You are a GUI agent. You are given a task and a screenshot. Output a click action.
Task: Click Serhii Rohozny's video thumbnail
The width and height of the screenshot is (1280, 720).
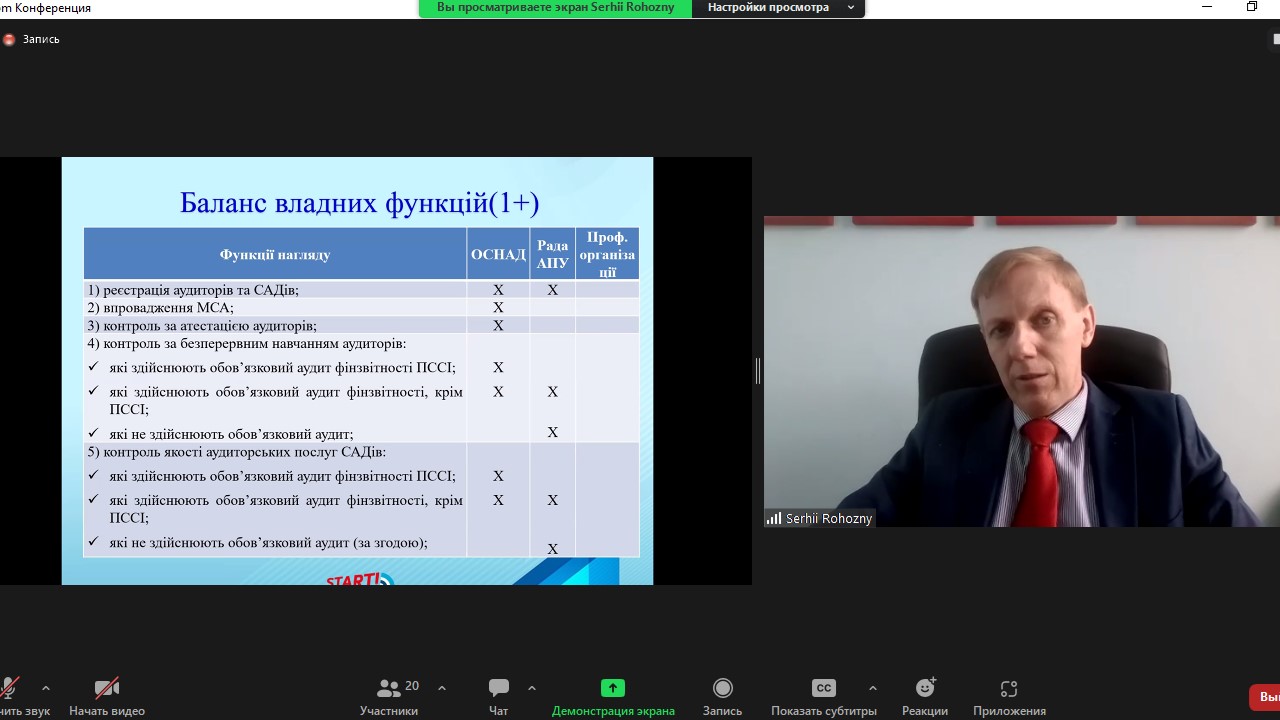1020,370
